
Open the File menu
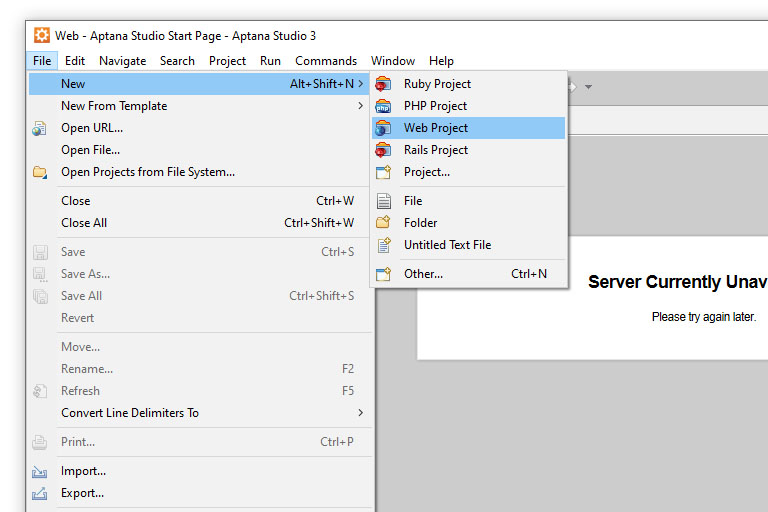coord(42,61)
